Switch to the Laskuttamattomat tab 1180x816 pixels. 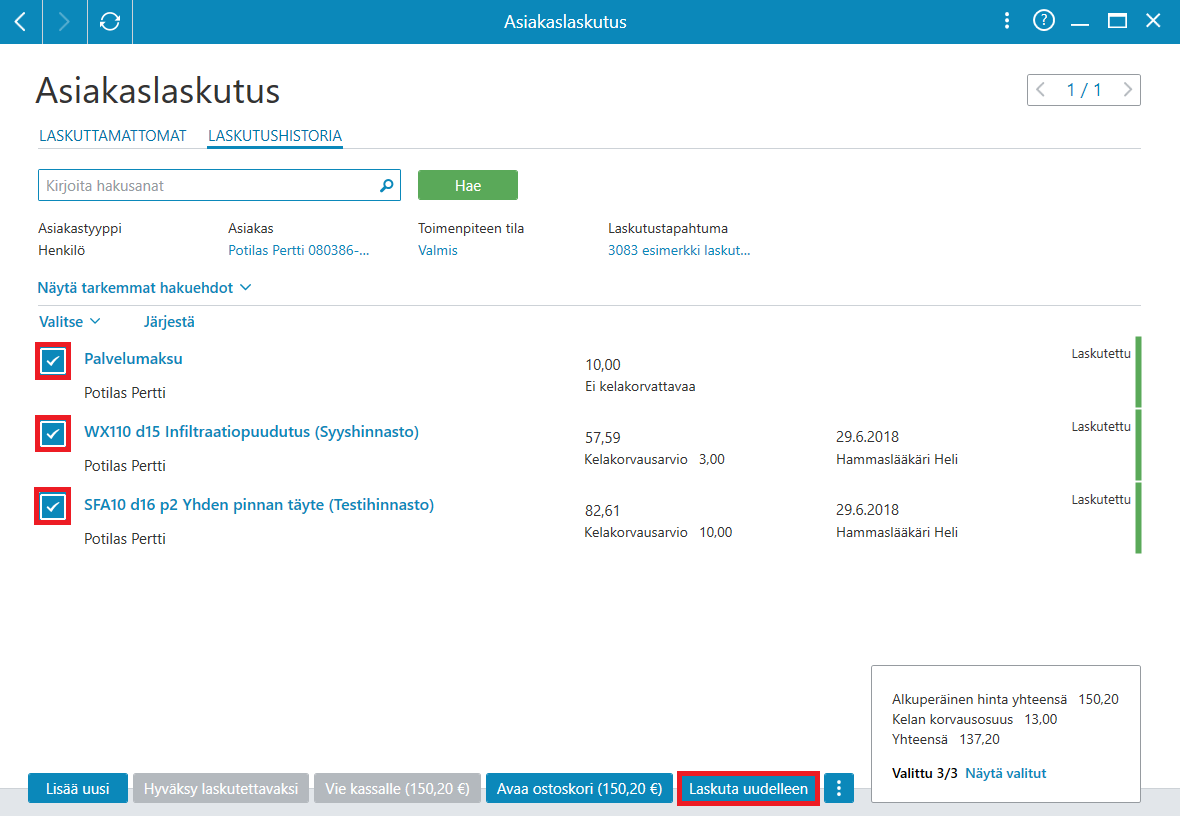[113, 136]
